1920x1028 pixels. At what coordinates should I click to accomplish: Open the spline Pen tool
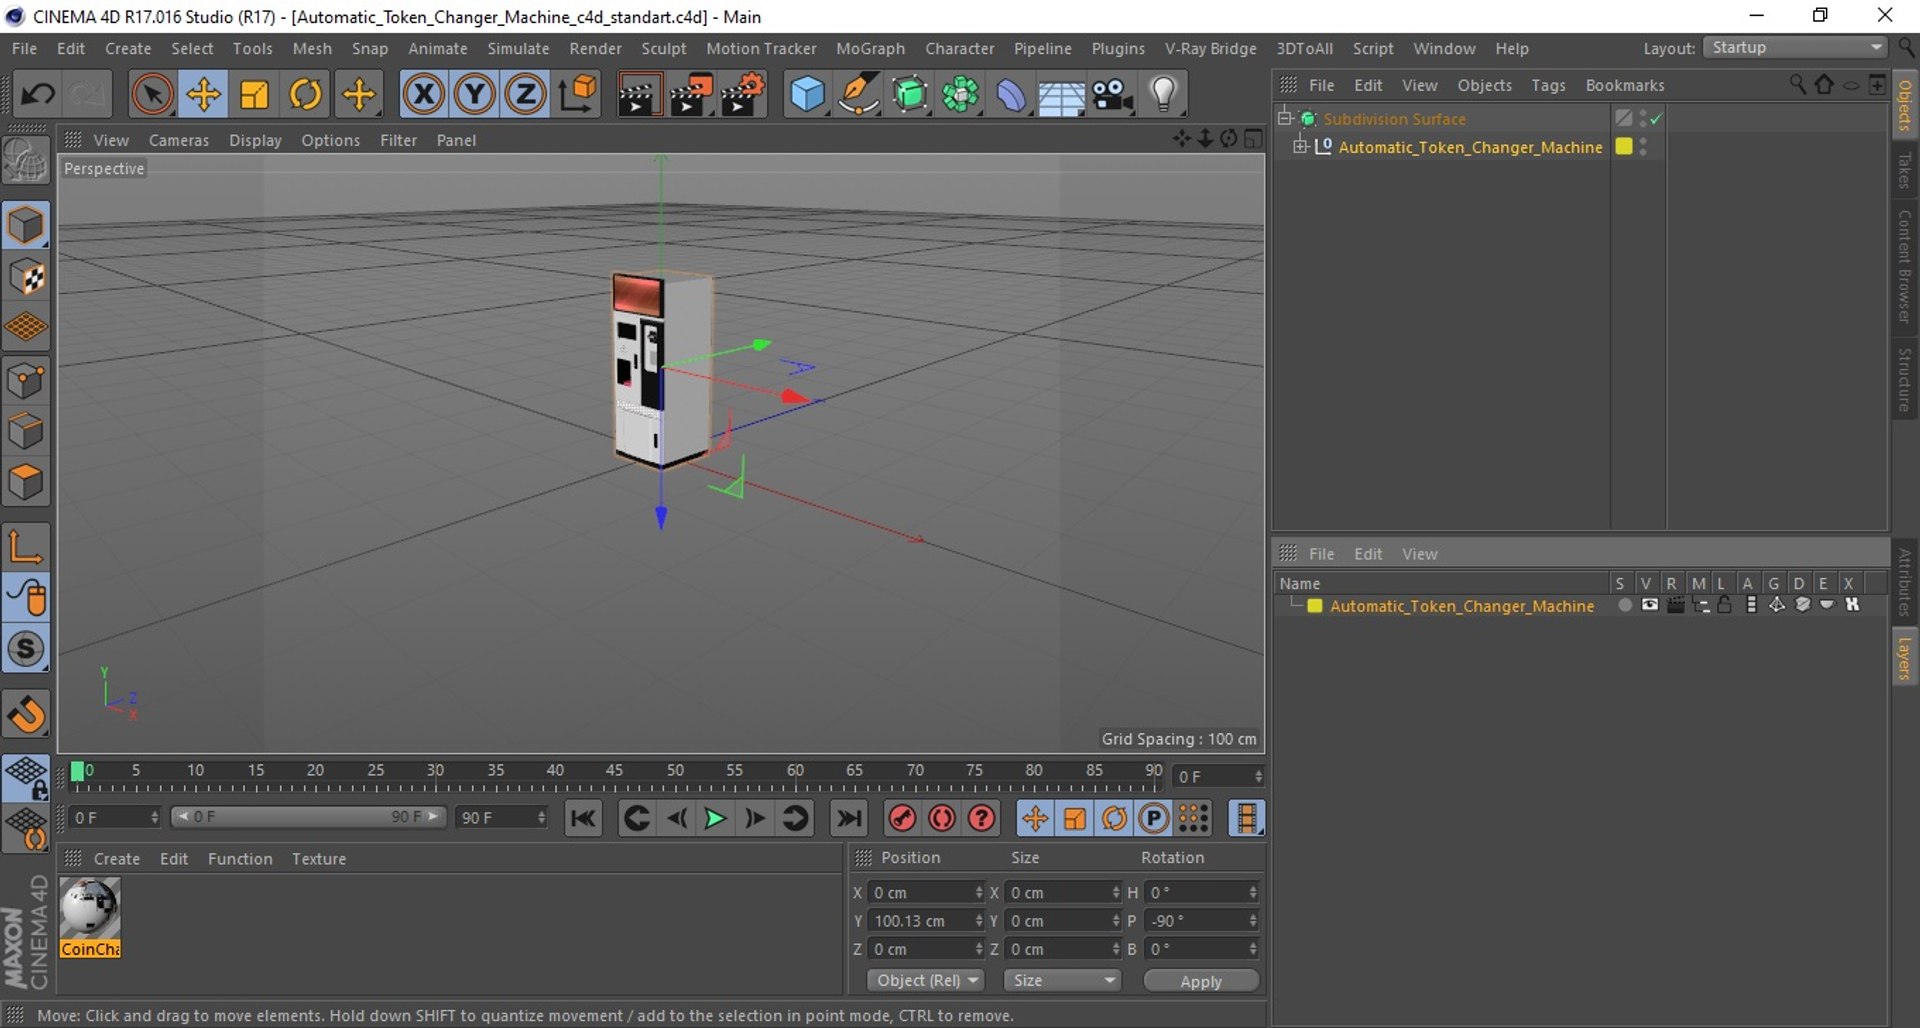tap(858, 95)
